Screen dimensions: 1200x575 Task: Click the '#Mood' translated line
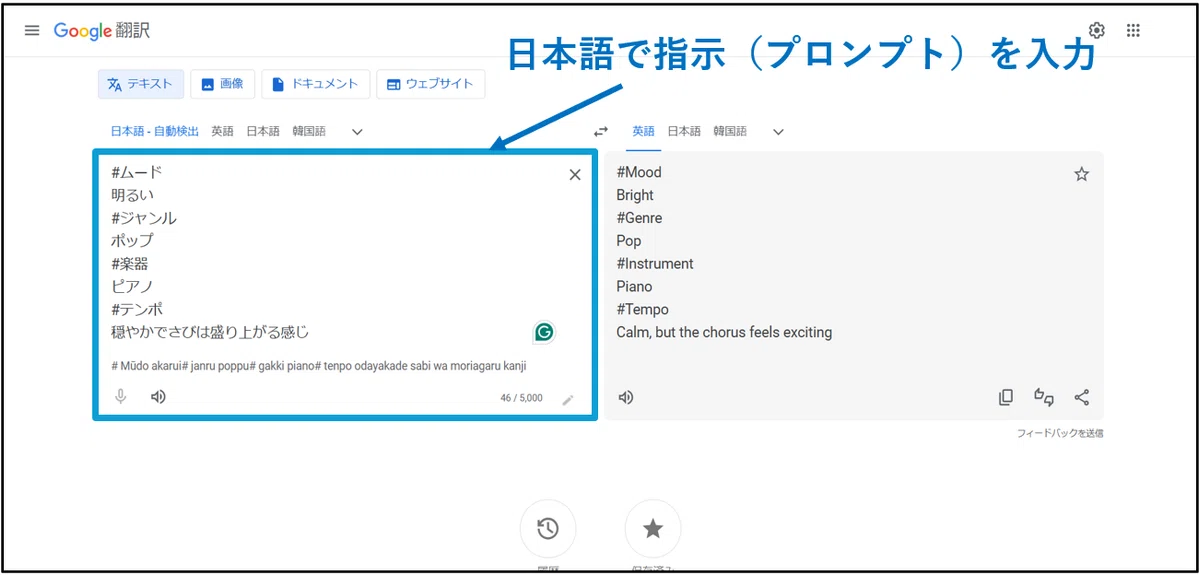(639, 172)
